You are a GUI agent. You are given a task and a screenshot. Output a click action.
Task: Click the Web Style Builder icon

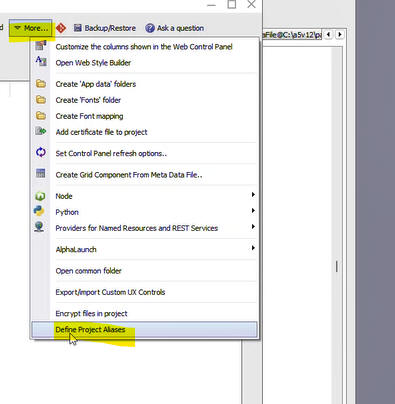(x=41, y=61)
